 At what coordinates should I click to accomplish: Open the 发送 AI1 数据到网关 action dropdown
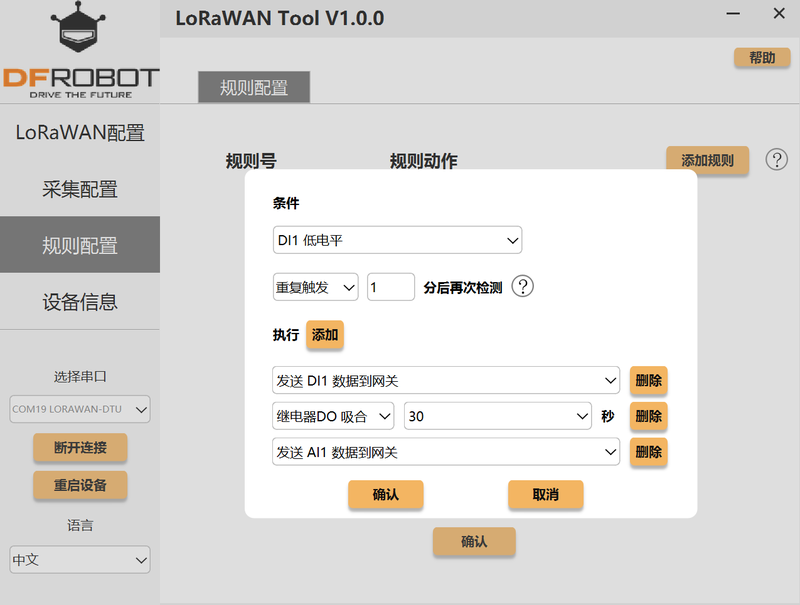tap(446, 452)
